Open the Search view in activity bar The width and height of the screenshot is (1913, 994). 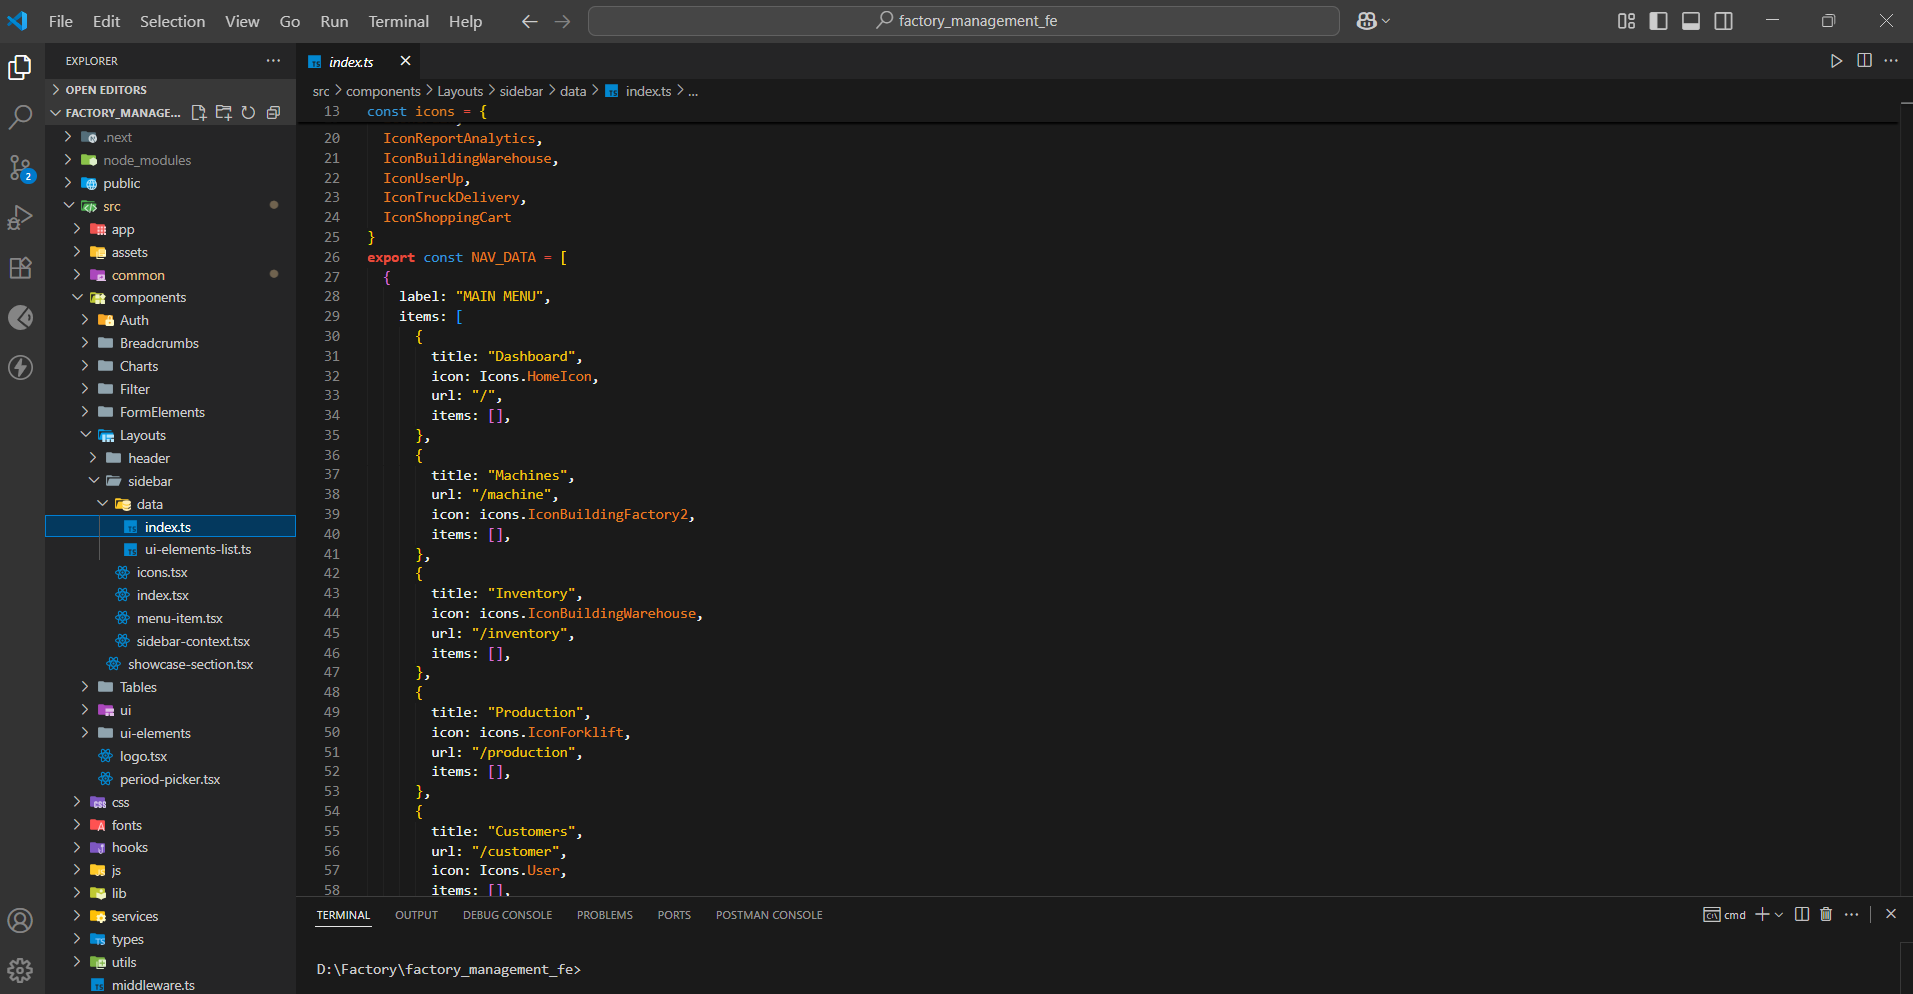(20, 117)
